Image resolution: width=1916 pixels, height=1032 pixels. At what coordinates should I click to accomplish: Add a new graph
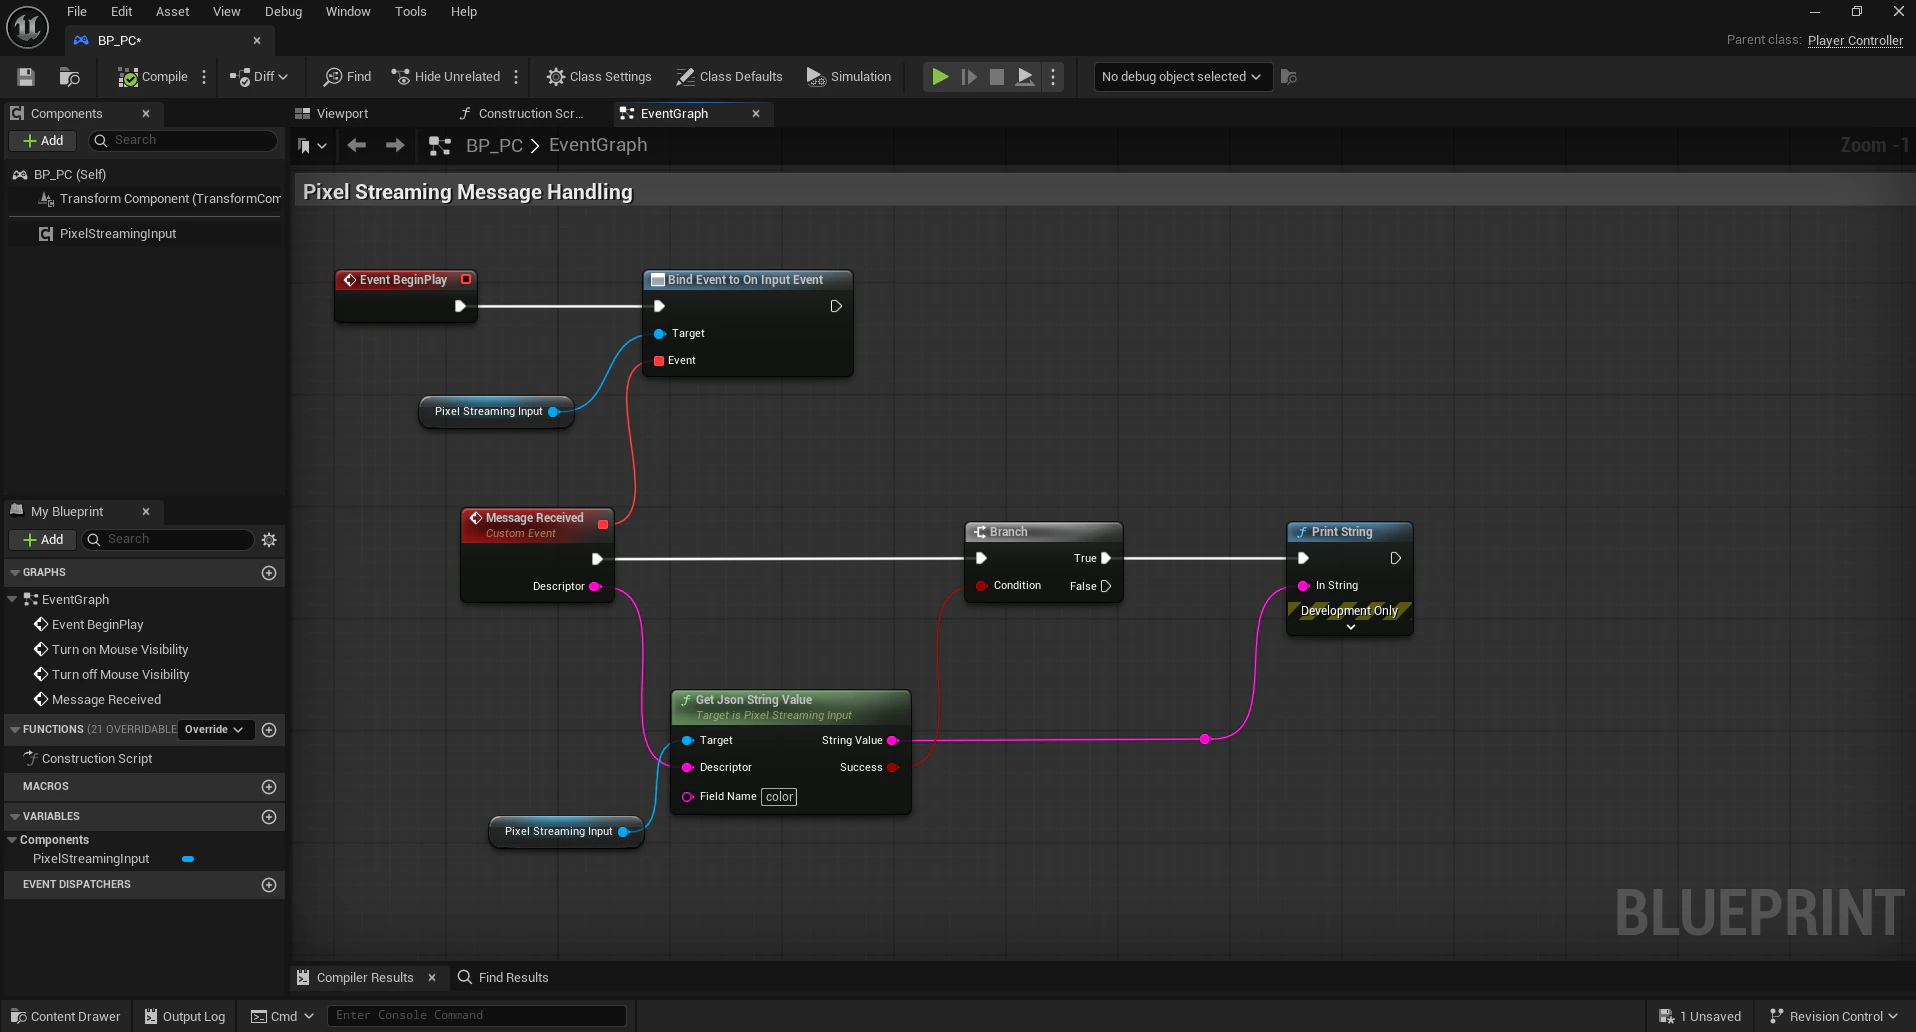(x=269, y=573)
